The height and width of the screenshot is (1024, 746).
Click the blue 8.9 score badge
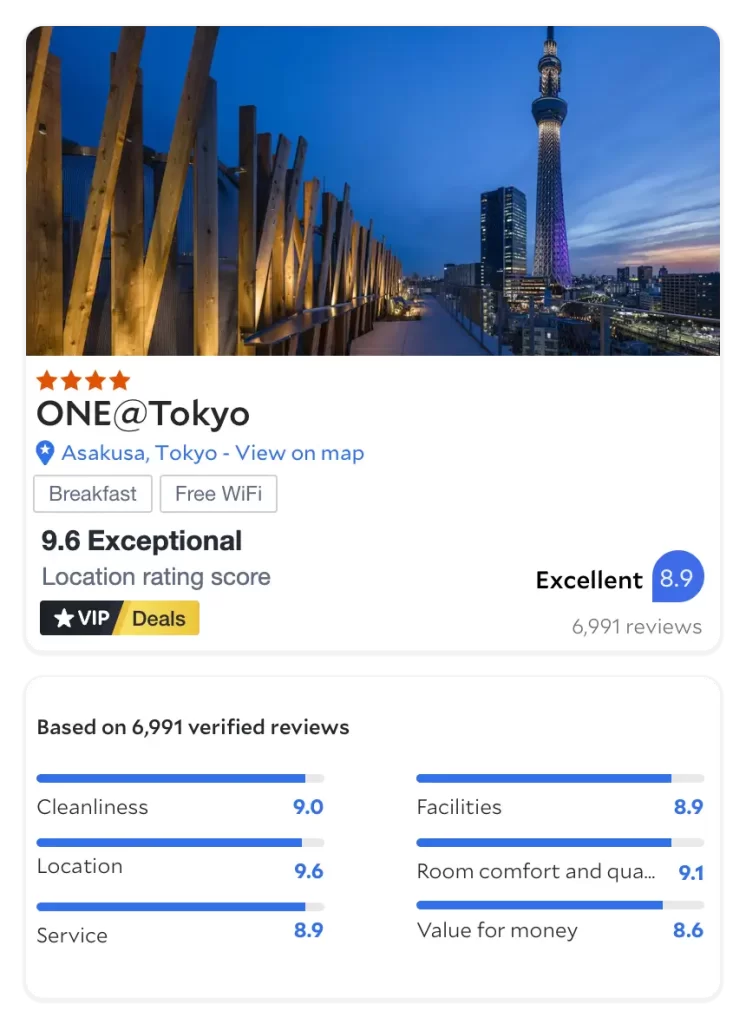coord(678,578)
